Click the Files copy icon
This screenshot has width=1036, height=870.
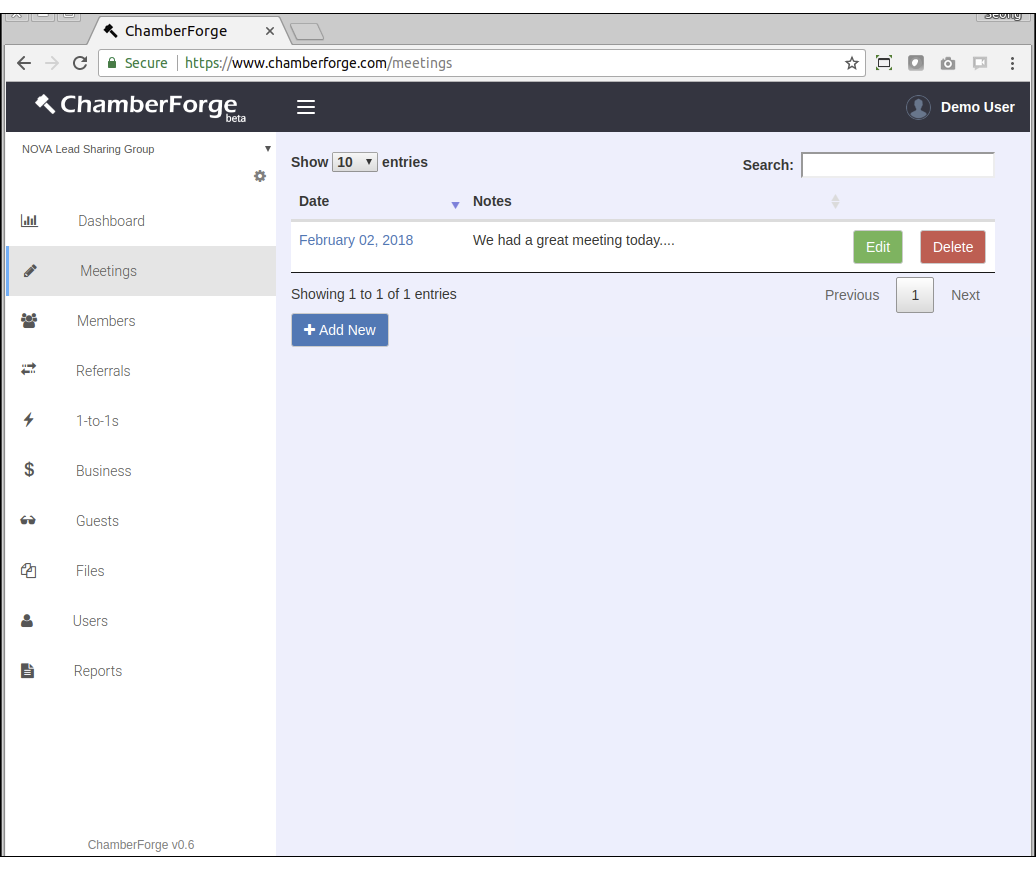pos(29,571)
